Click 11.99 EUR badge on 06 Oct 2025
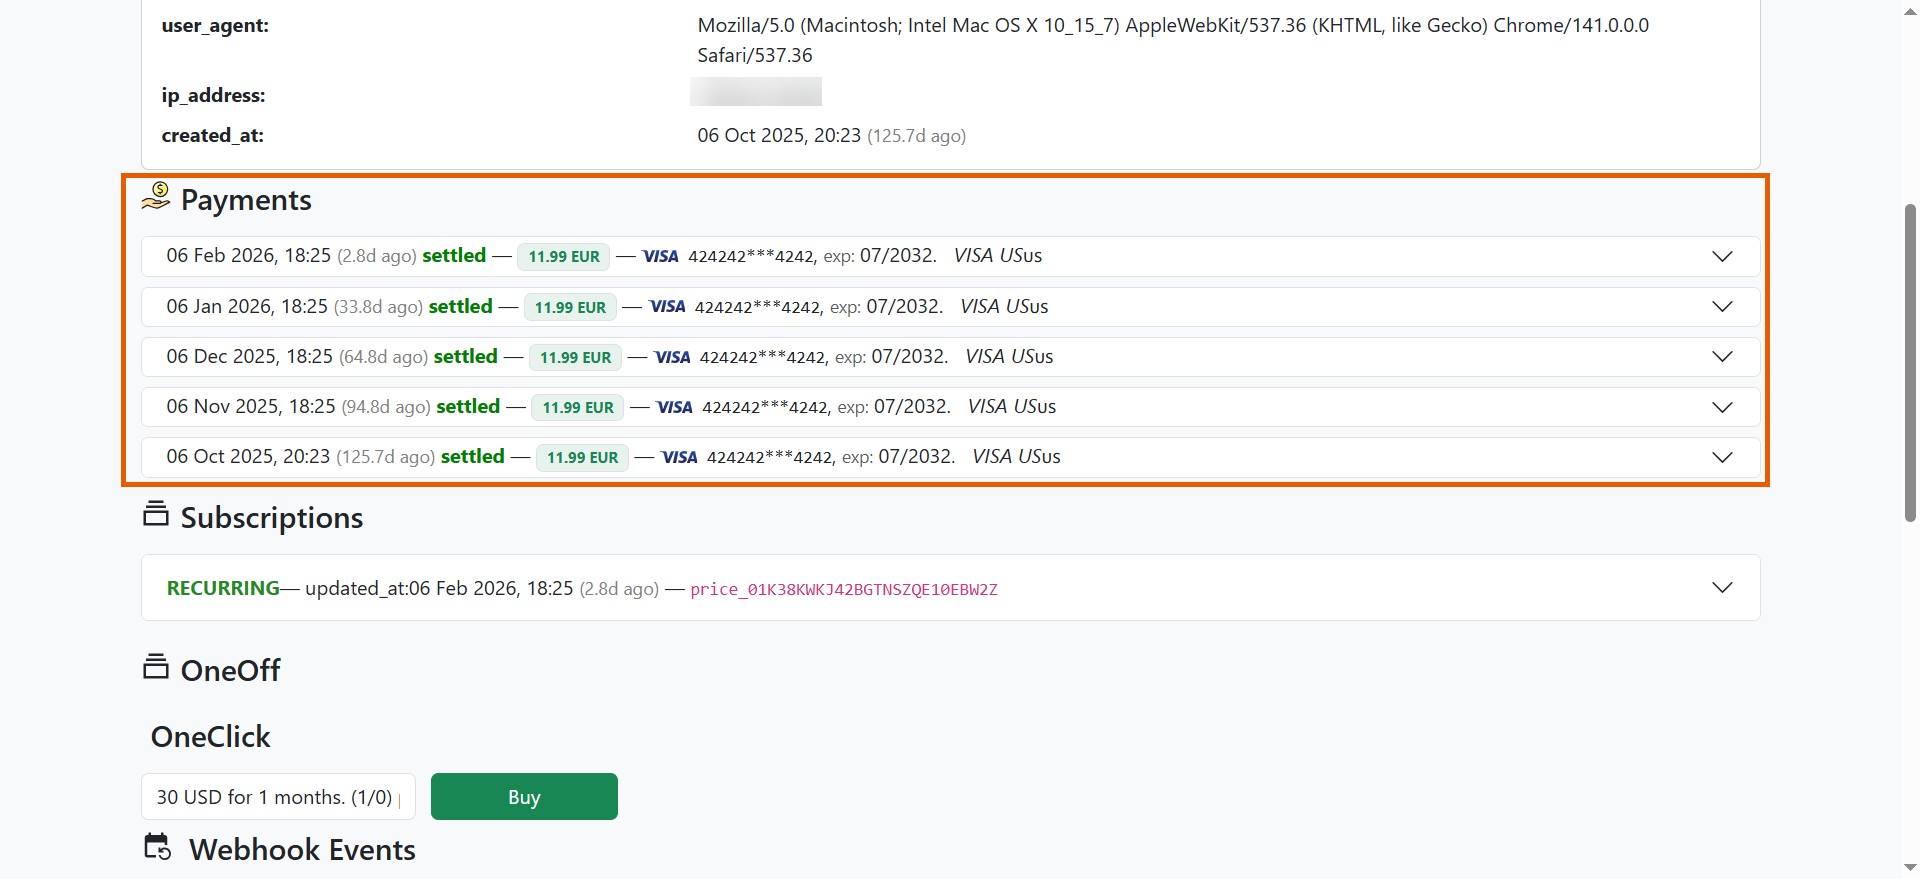This screenshot has width=1920, height=879. 583,457
